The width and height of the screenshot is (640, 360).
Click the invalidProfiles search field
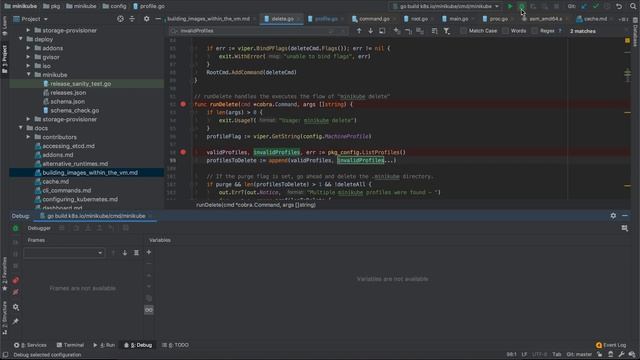pos(257,31)
